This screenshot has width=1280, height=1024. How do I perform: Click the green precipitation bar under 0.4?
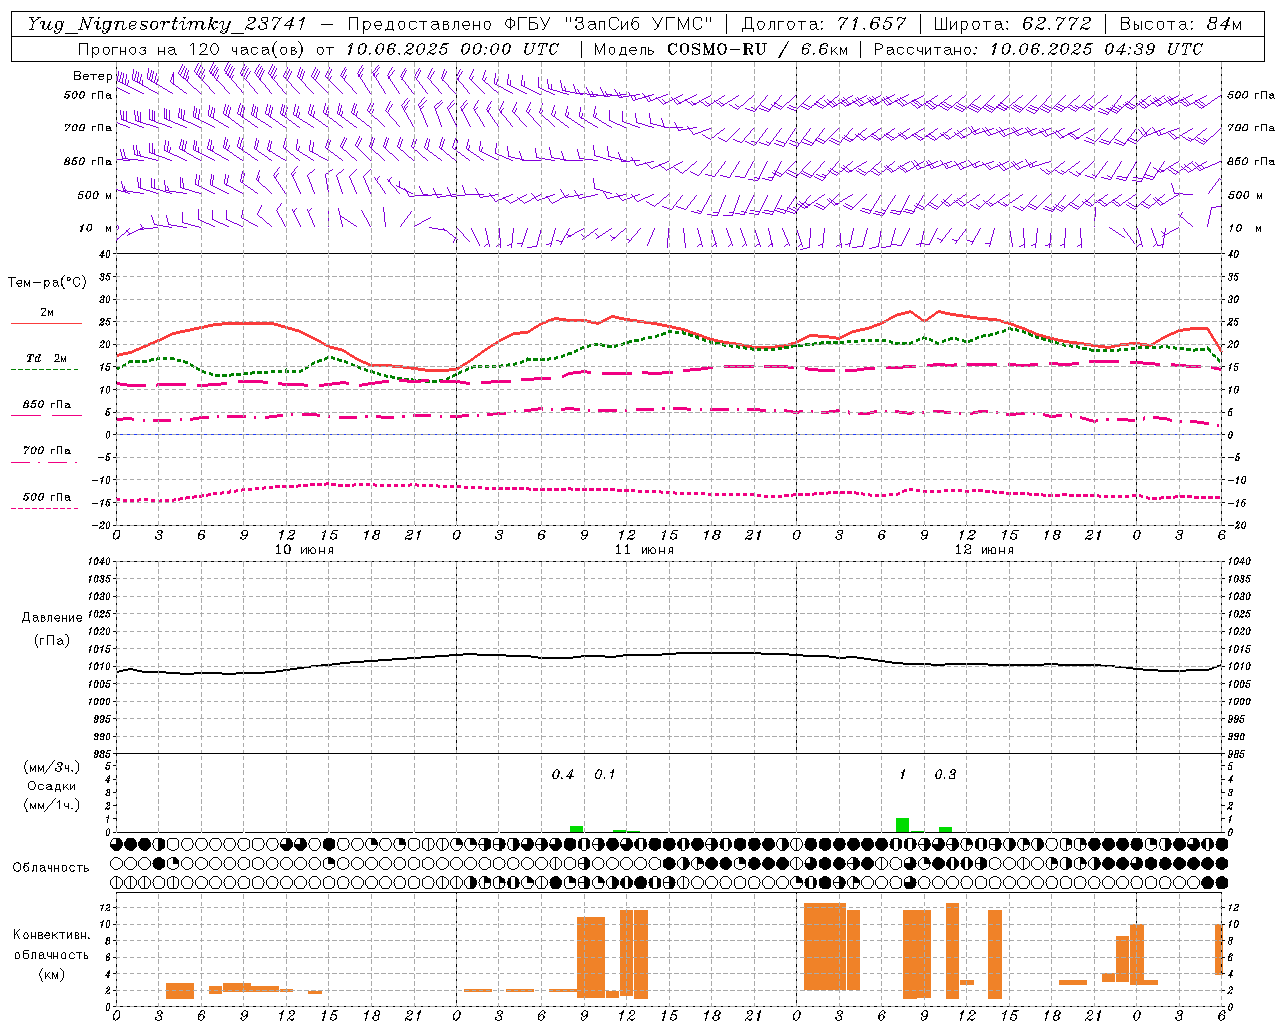(576, 829)
